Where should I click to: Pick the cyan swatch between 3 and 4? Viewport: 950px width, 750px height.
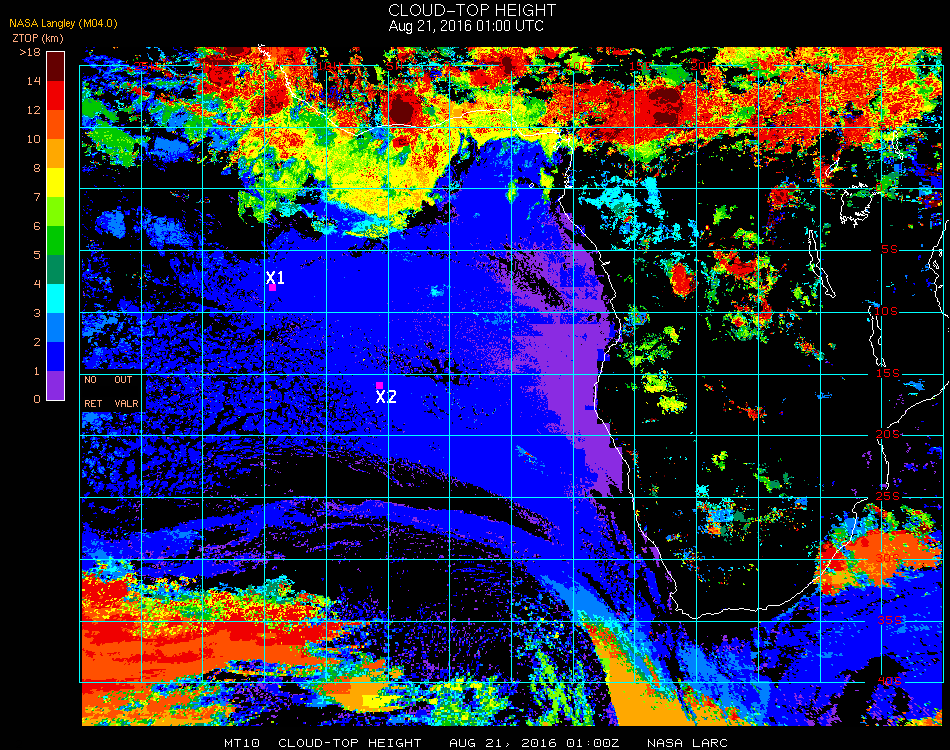pos(55,299)
